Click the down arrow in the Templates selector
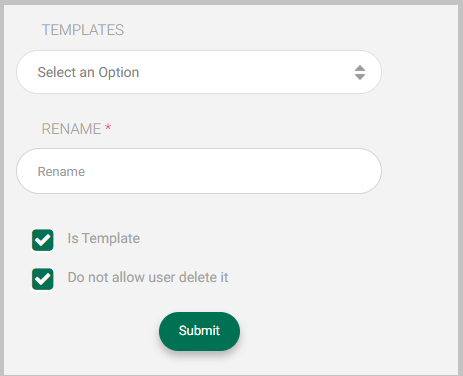Screen dimensions: 463x376 coord(360,77)
